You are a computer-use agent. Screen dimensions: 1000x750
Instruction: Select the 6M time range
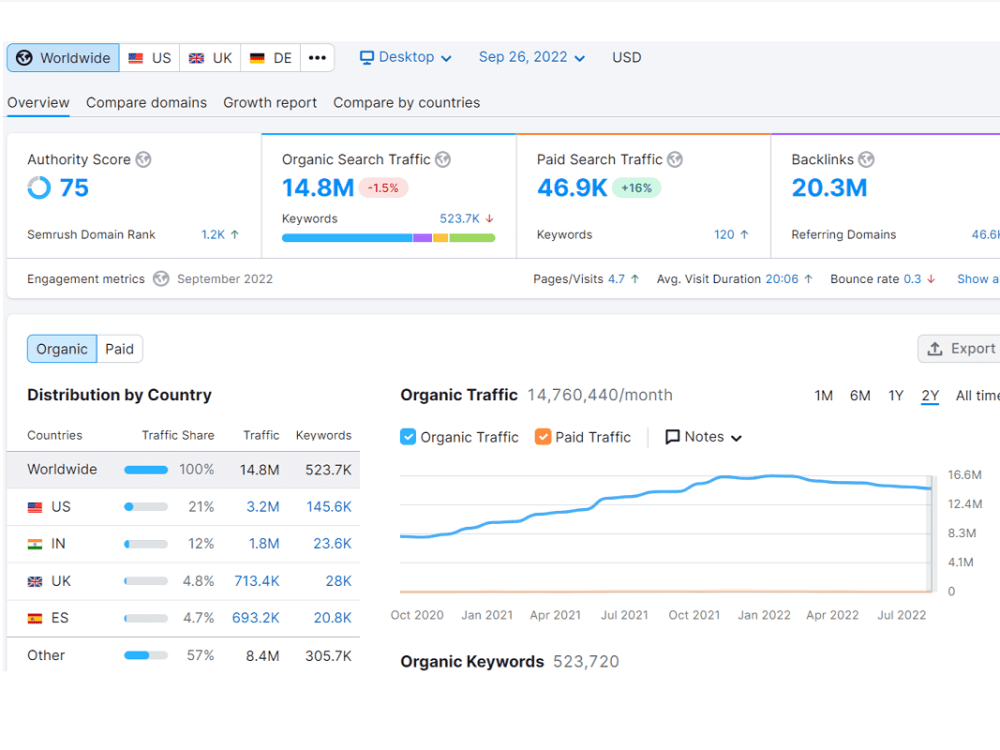(x=860, y=396)
